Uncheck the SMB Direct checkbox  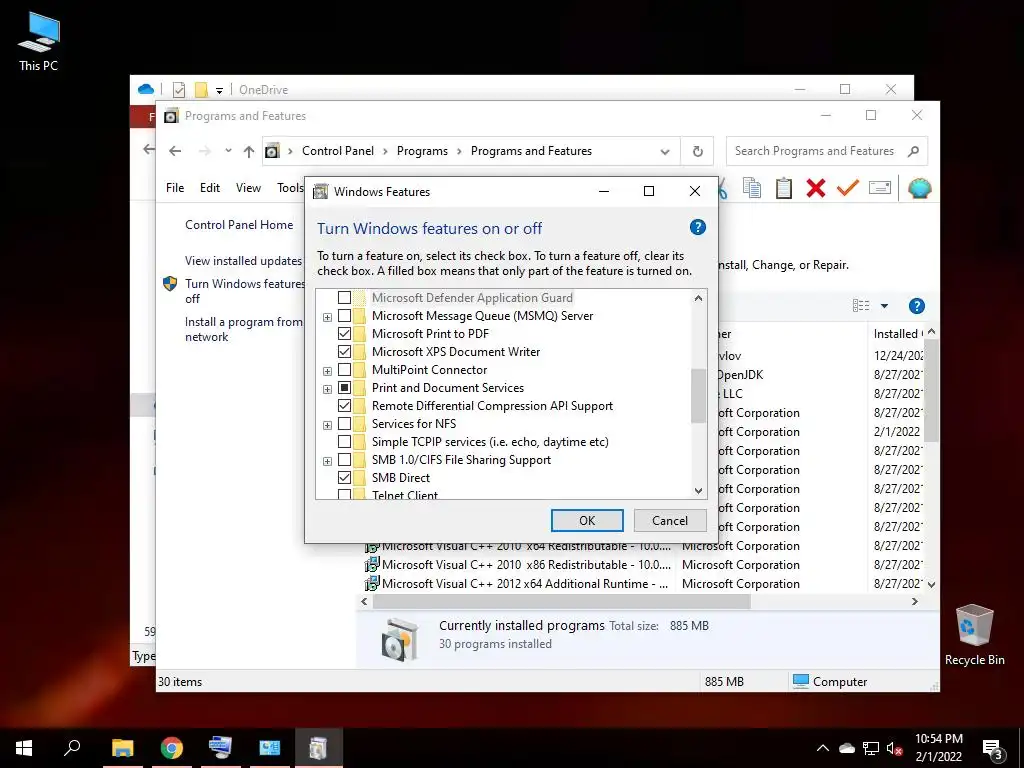pos(344,478)
